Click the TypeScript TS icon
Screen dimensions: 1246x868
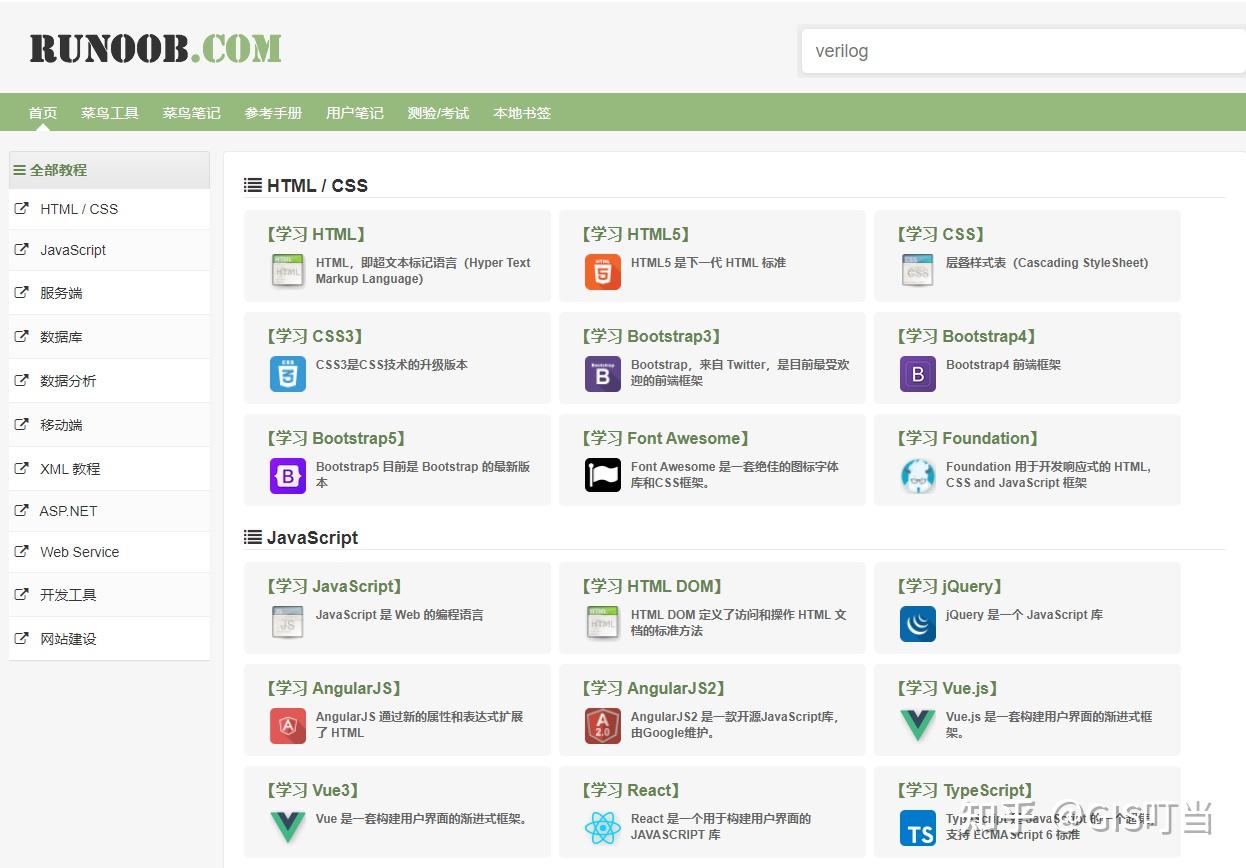coord(918,827)
